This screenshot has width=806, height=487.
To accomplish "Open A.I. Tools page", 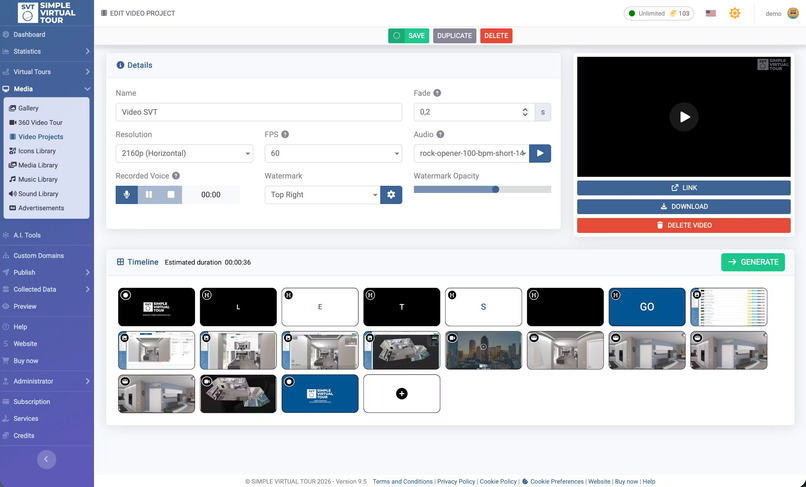I will coord(27,235).
